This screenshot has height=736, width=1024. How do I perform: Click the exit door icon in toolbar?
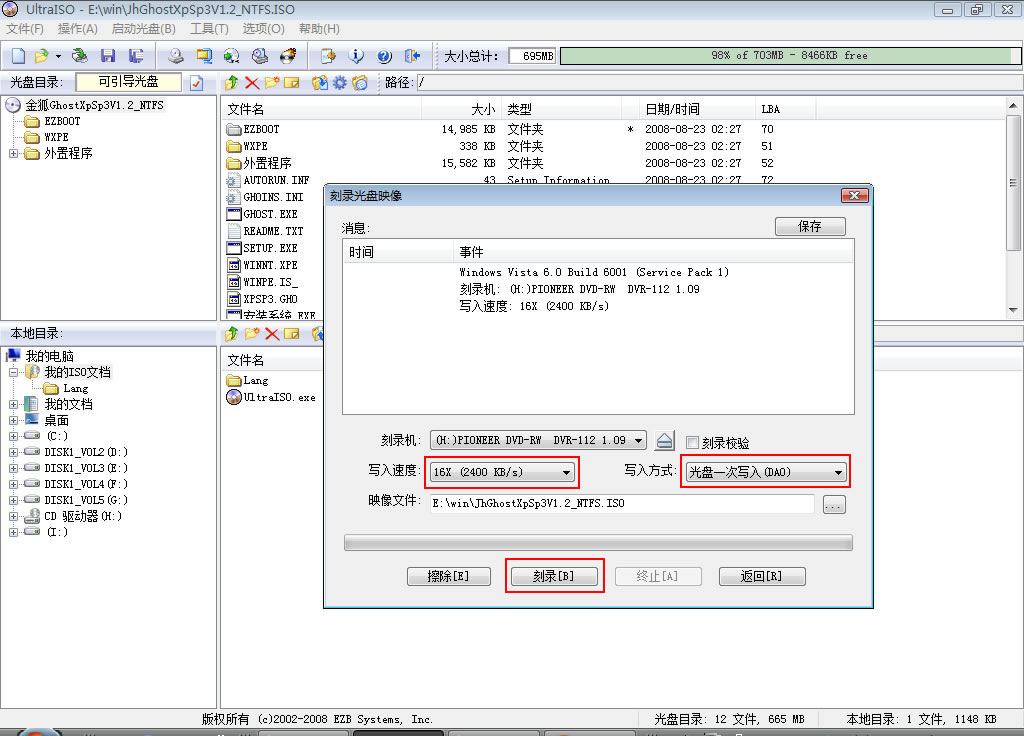(x=412, y=56)
